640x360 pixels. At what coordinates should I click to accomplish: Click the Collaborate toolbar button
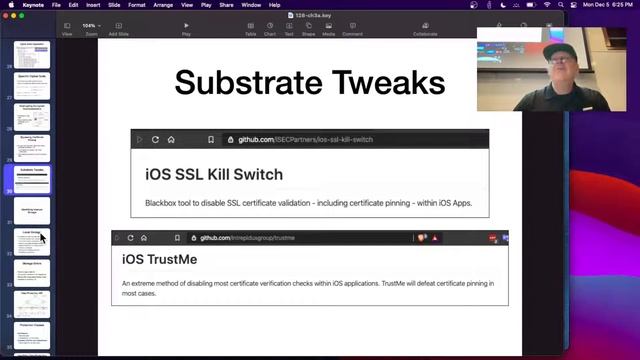(x=425, y=29)
